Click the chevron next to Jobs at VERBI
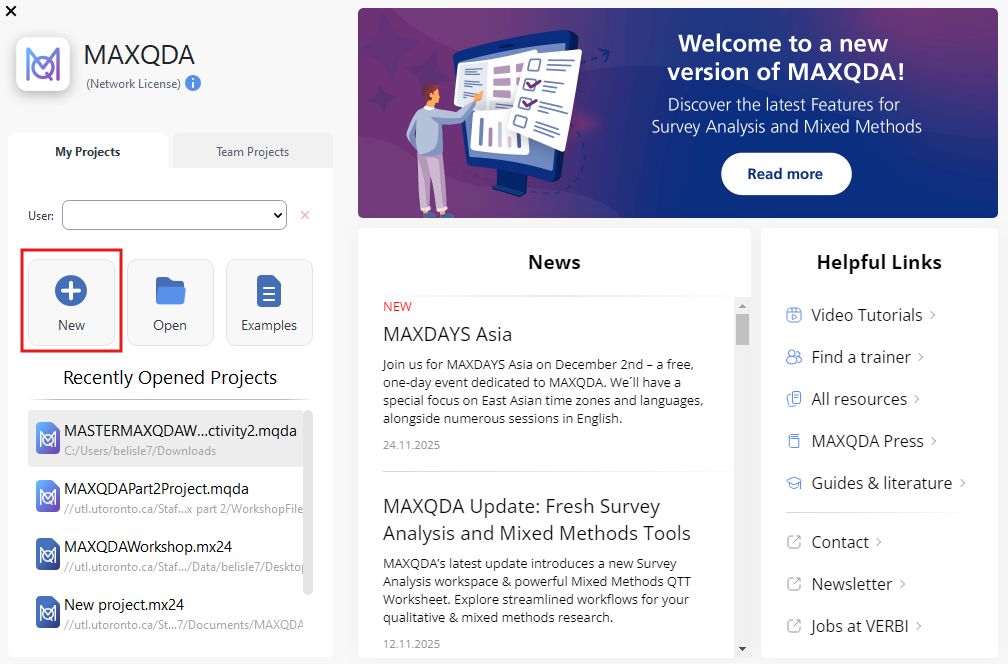Image resolution: width=1008 pixels, height=664 pixels. click(919, 626)
